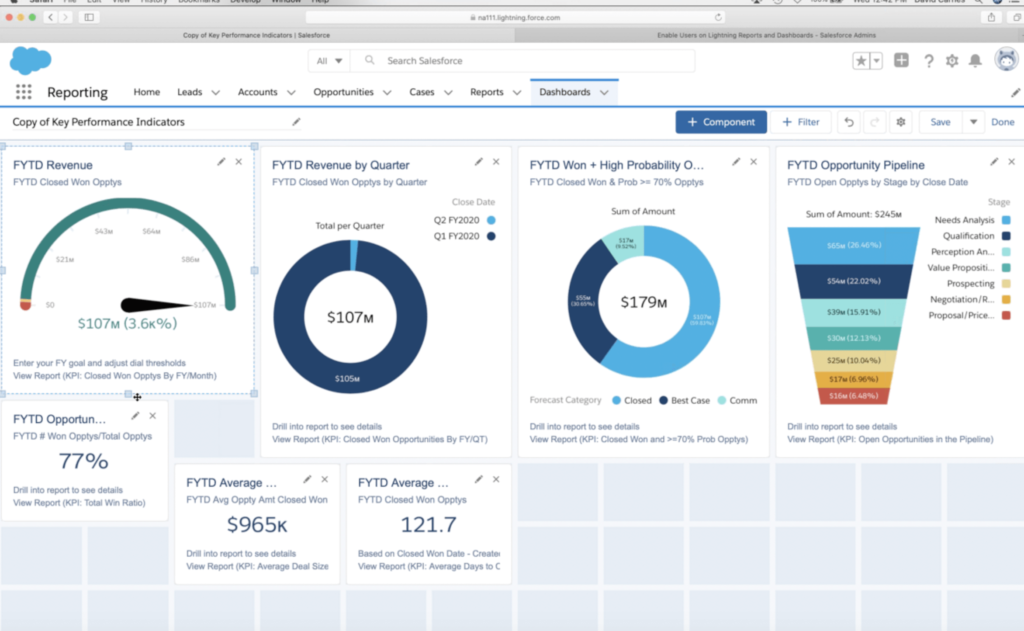Click the redo arrow in dashboard toolbar
The height and width of the screenshot is (631, 1024).
tap(874, 122)
